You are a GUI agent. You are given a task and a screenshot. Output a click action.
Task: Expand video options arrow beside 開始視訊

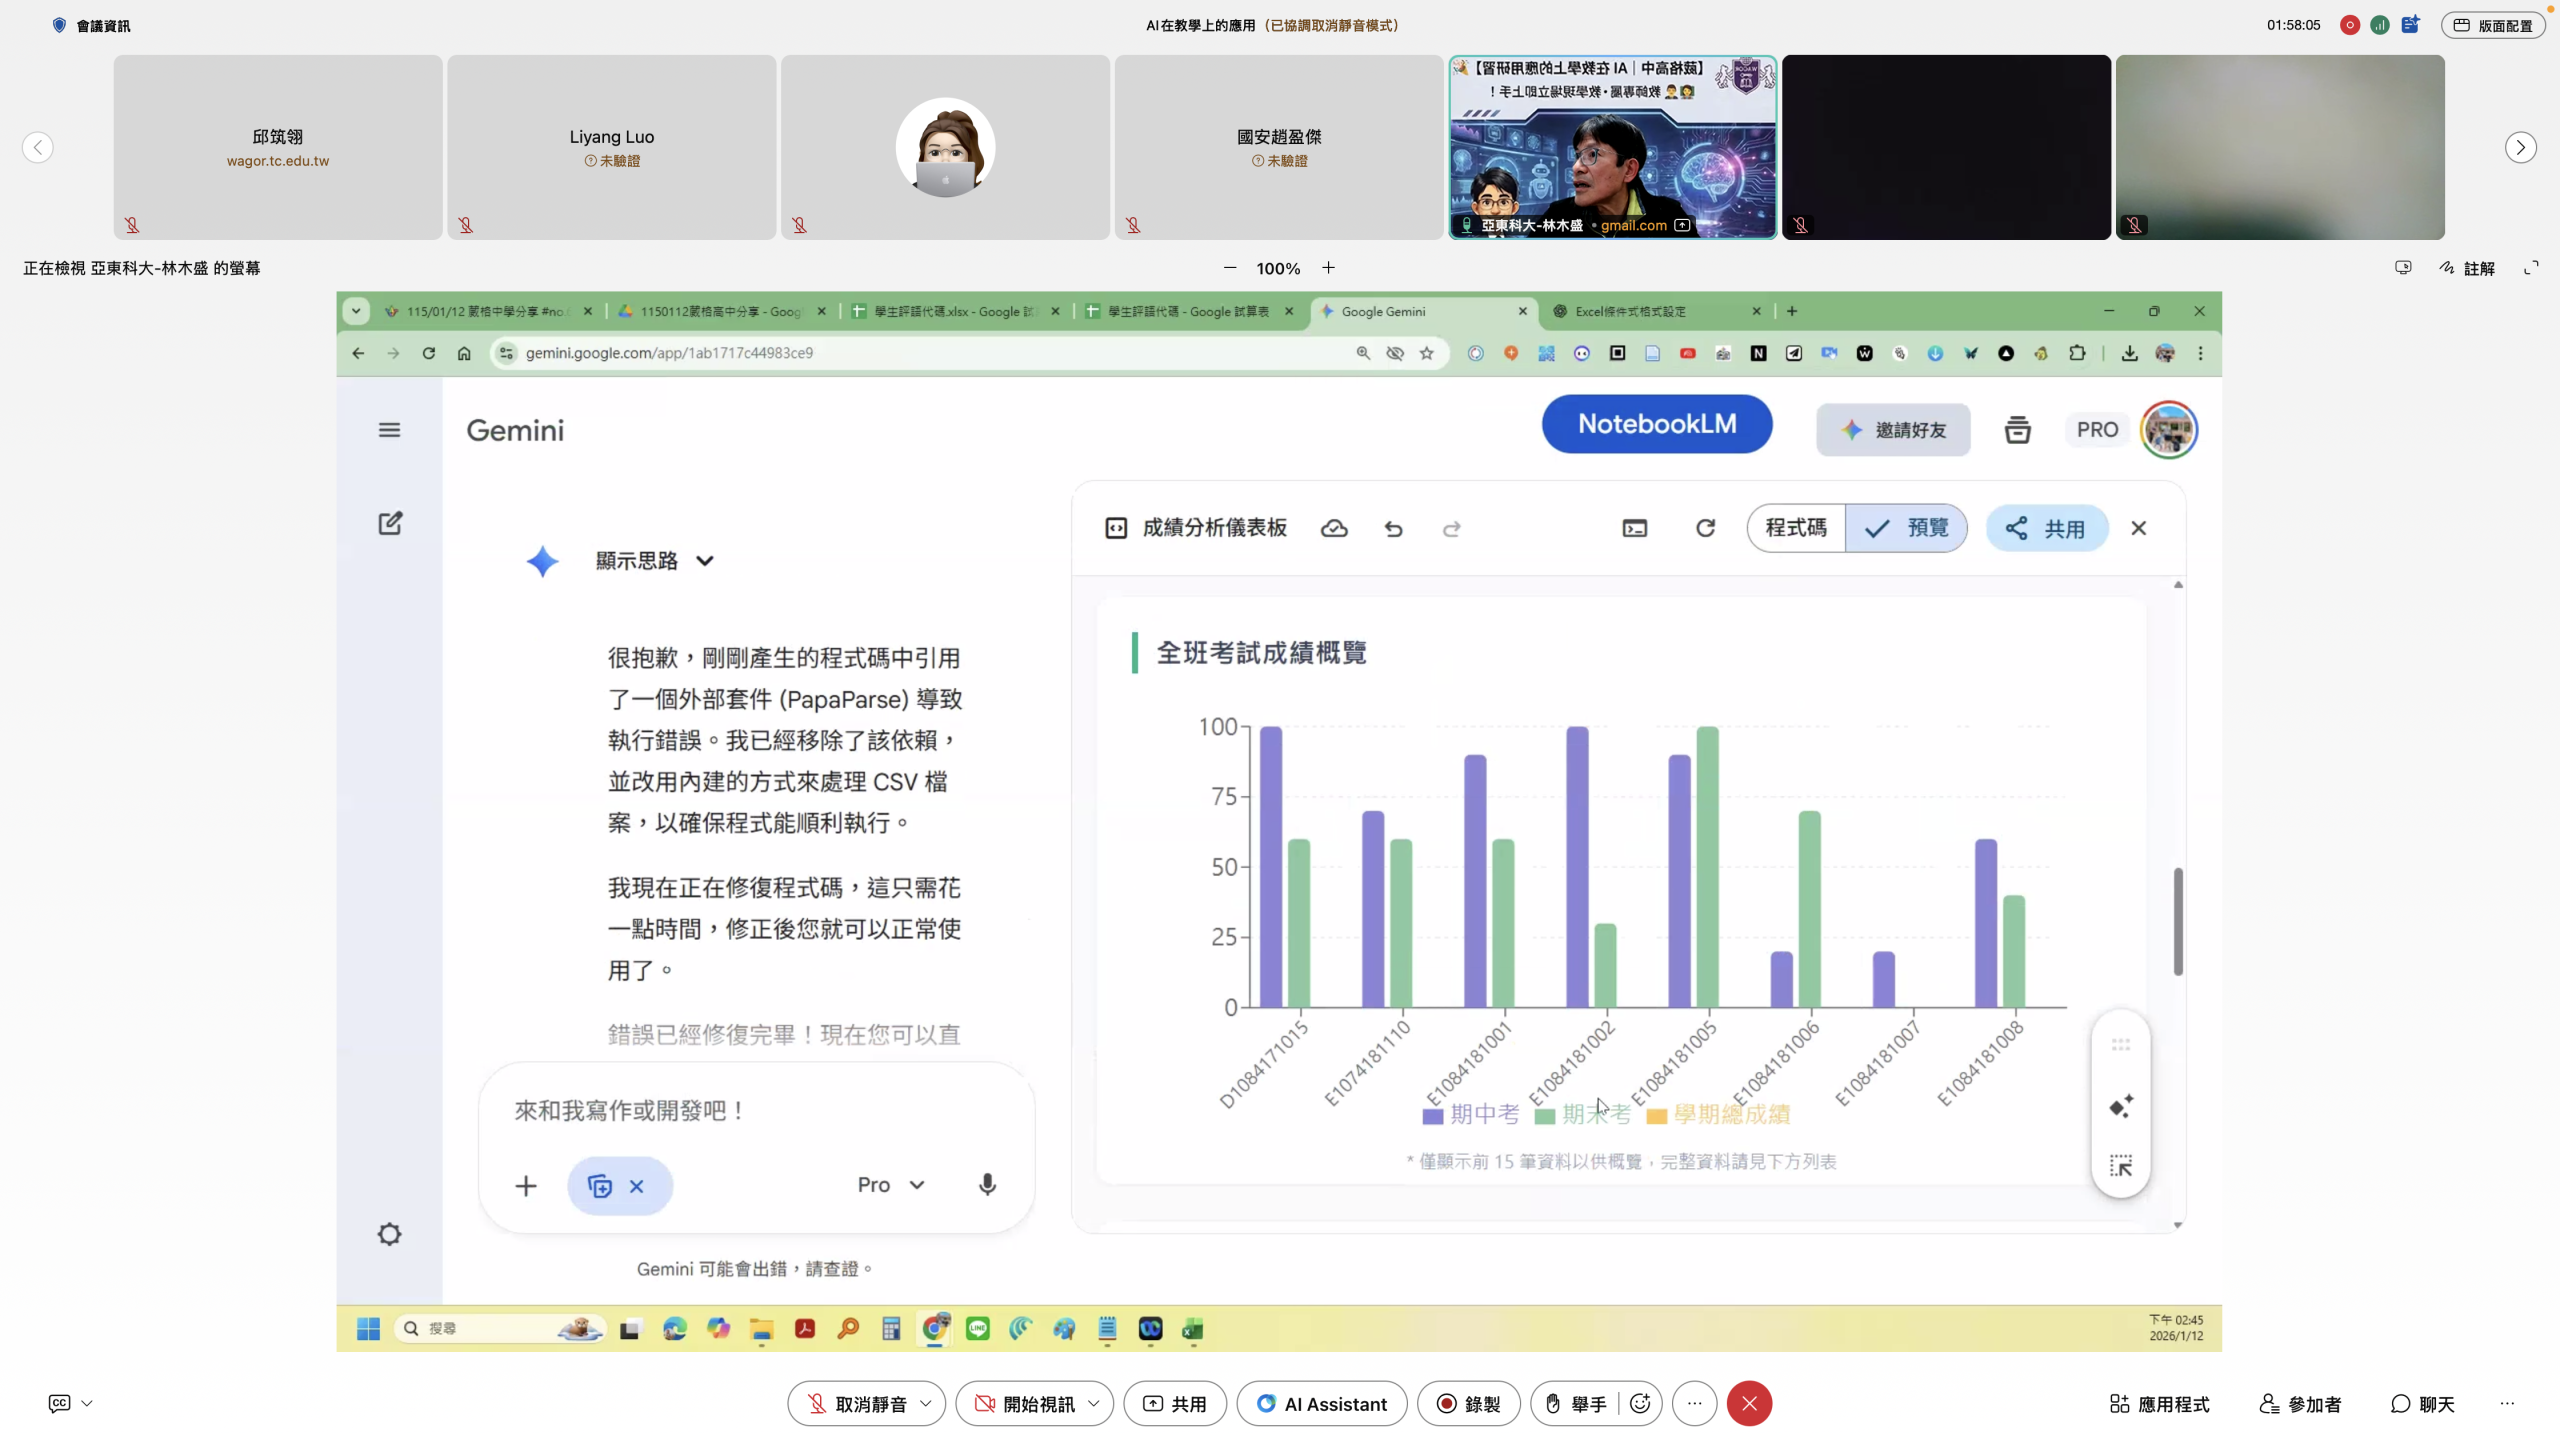point(1094,1404)
